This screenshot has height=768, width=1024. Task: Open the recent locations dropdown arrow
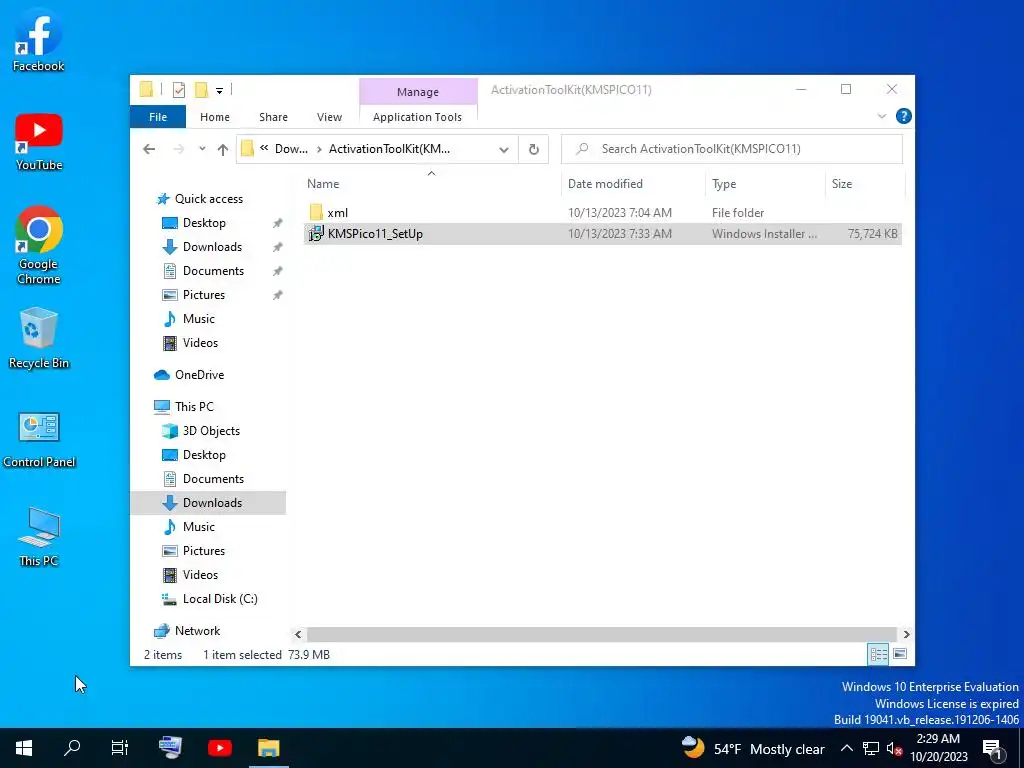[202, 149]
